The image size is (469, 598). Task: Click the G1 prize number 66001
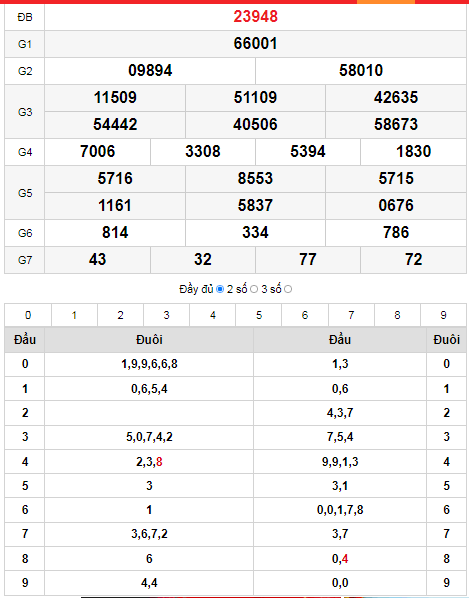click(255, 43)
